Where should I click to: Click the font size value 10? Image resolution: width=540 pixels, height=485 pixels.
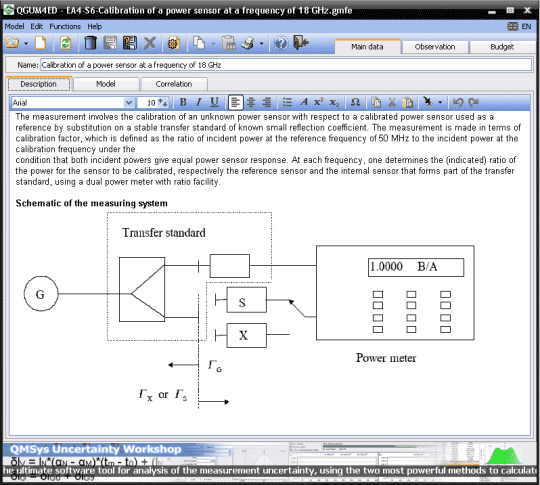tap(150, 103)
